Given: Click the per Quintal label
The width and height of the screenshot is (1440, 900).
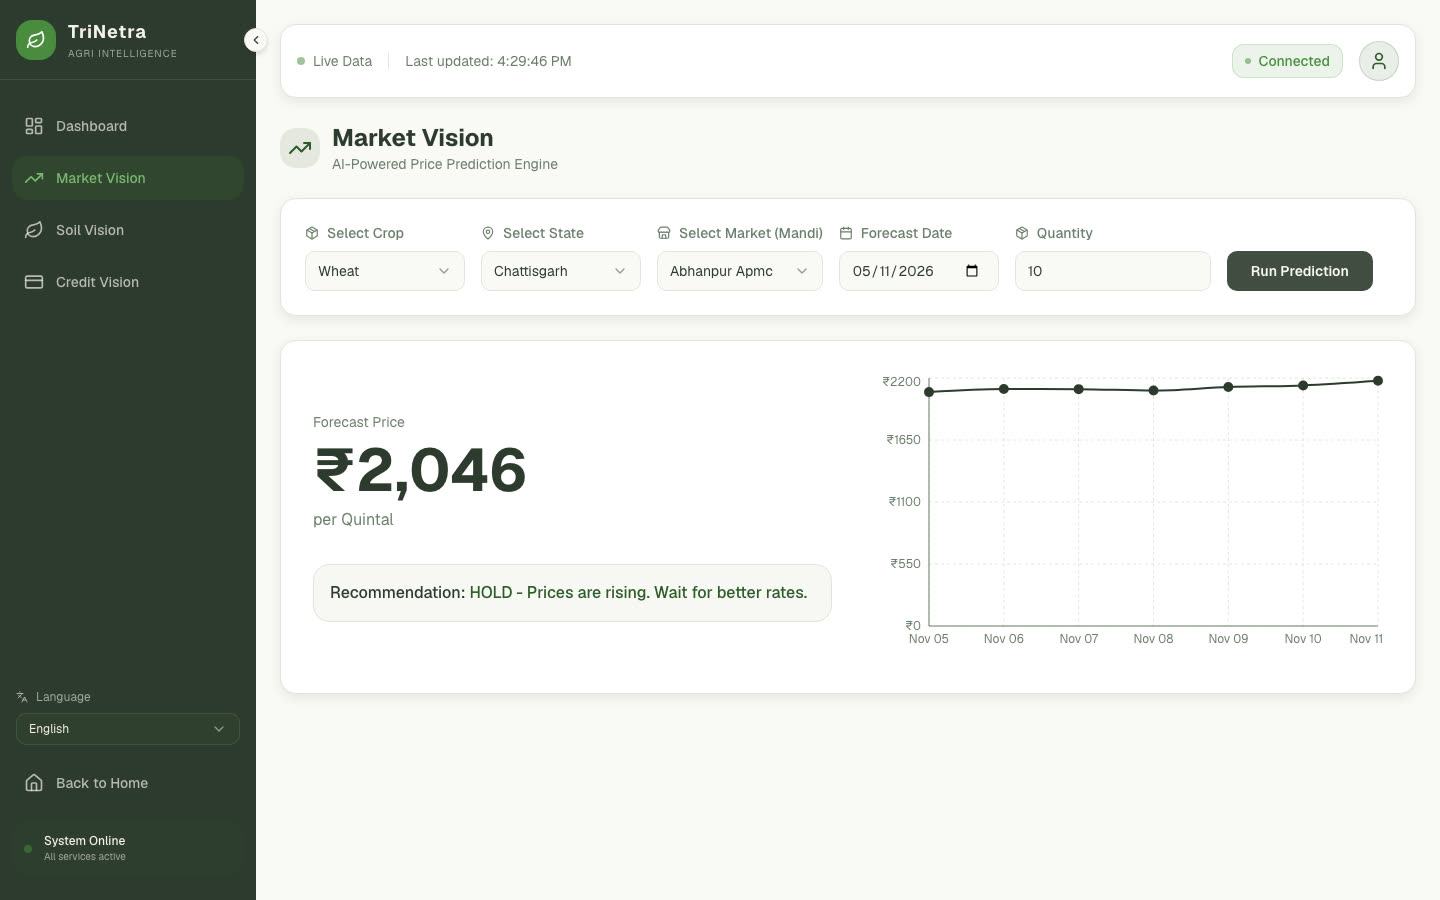Looking at the screenshot, I should pyautogui.click(x=353, y=520).
